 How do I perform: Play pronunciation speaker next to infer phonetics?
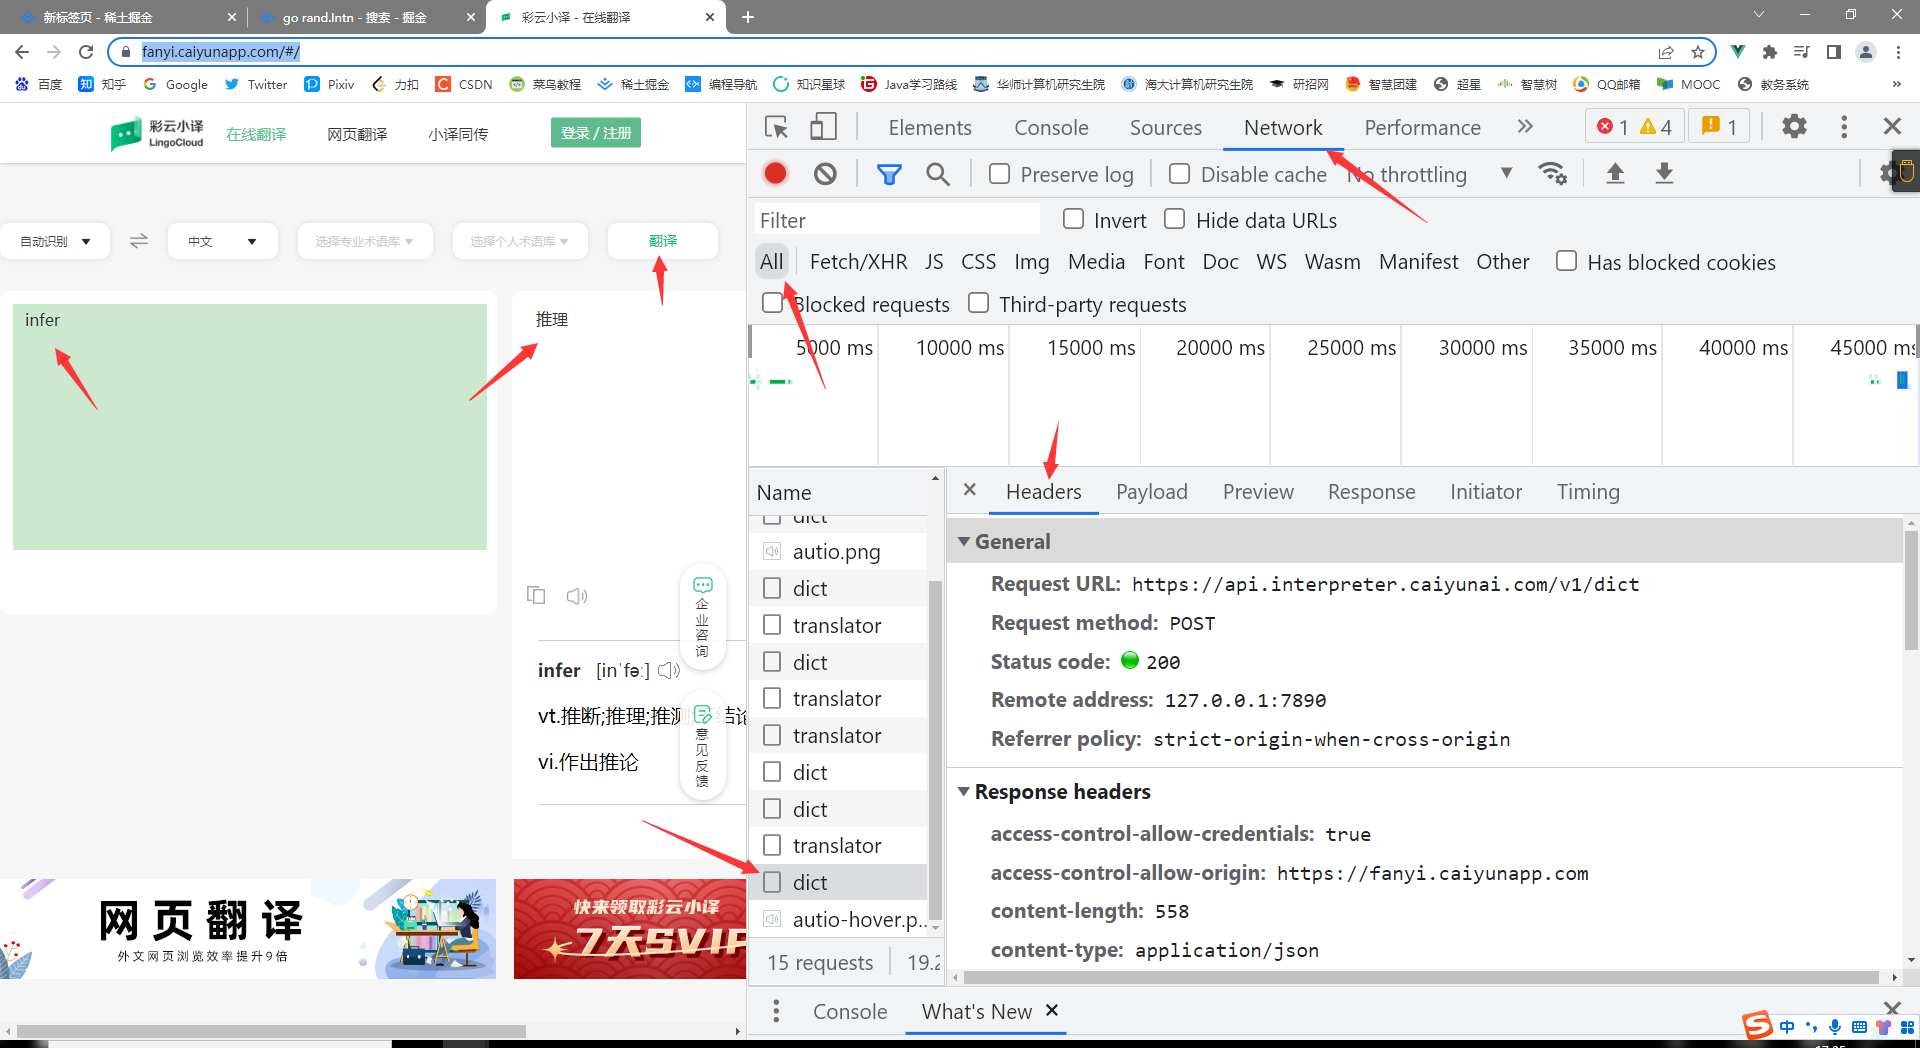pos(669,670)
